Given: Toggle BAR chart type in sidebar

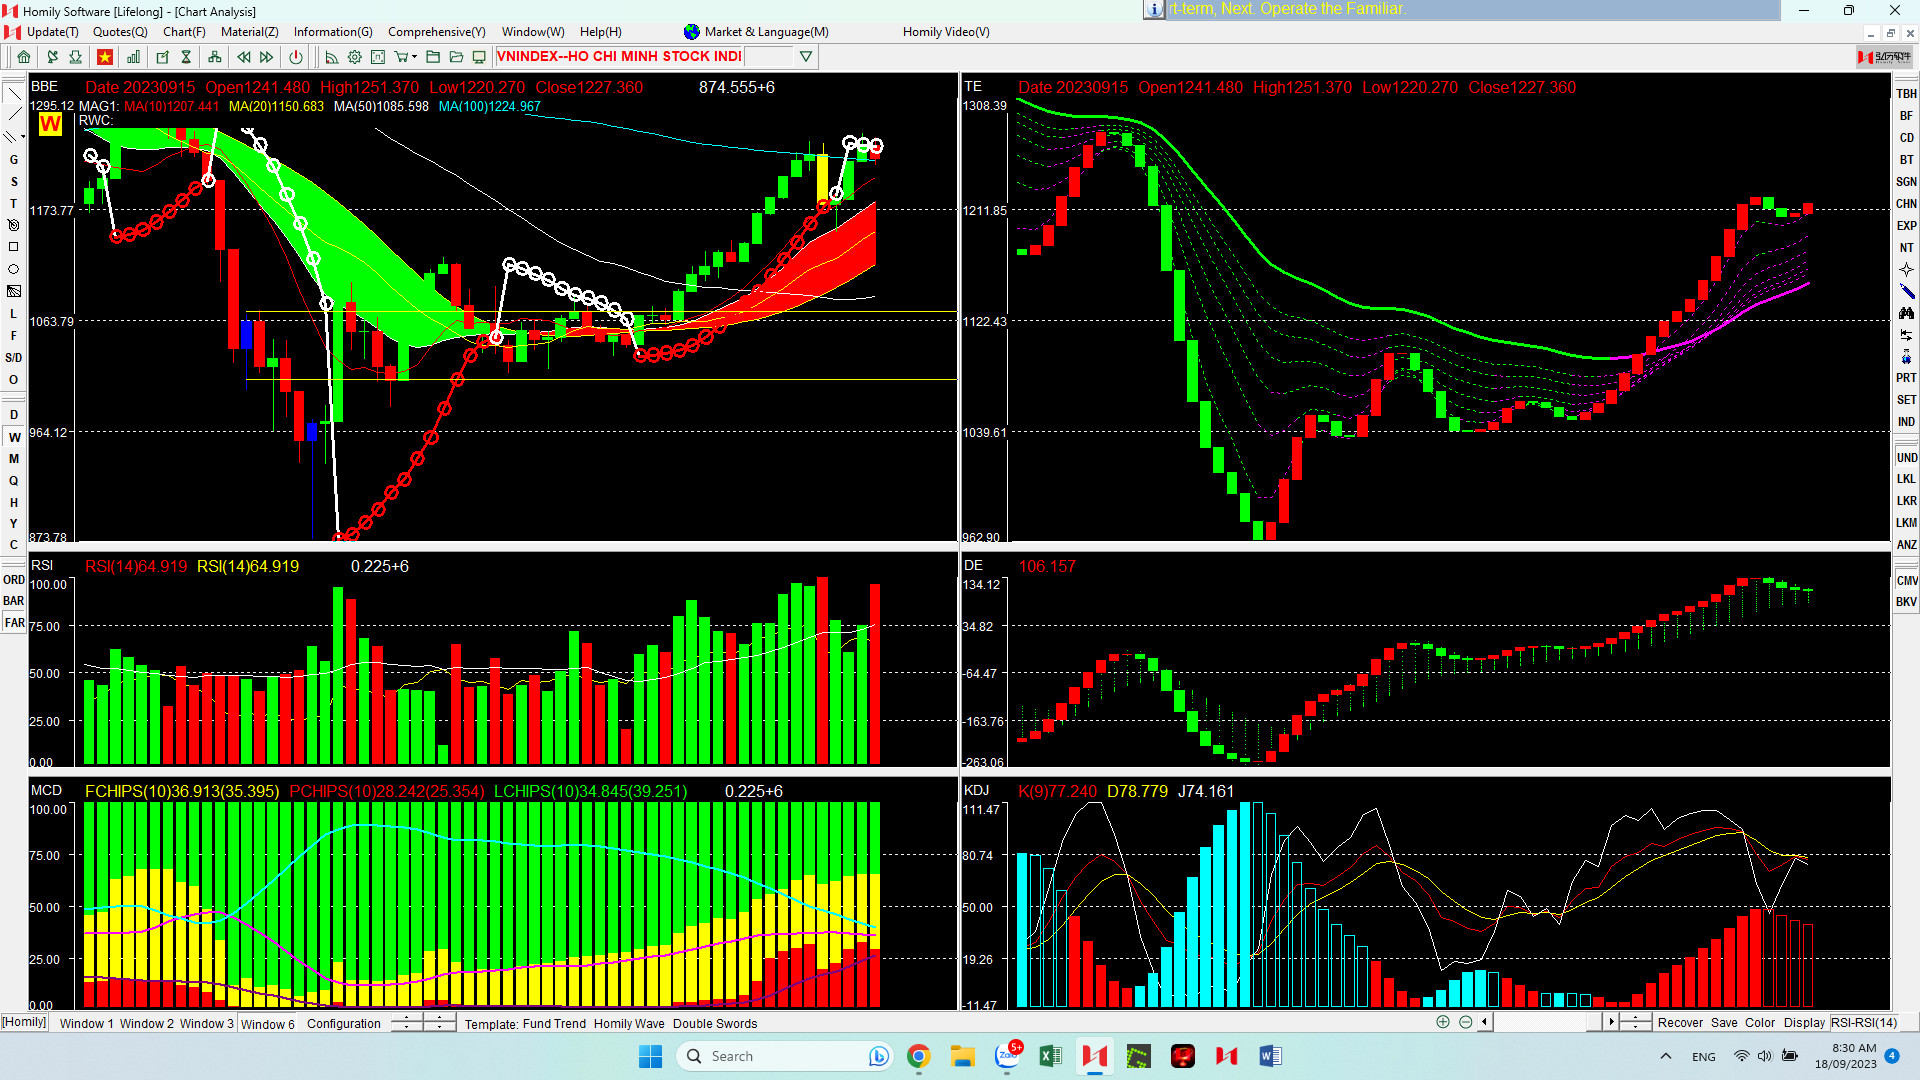Looking at the screenshot, I should (x=14, y=601).
